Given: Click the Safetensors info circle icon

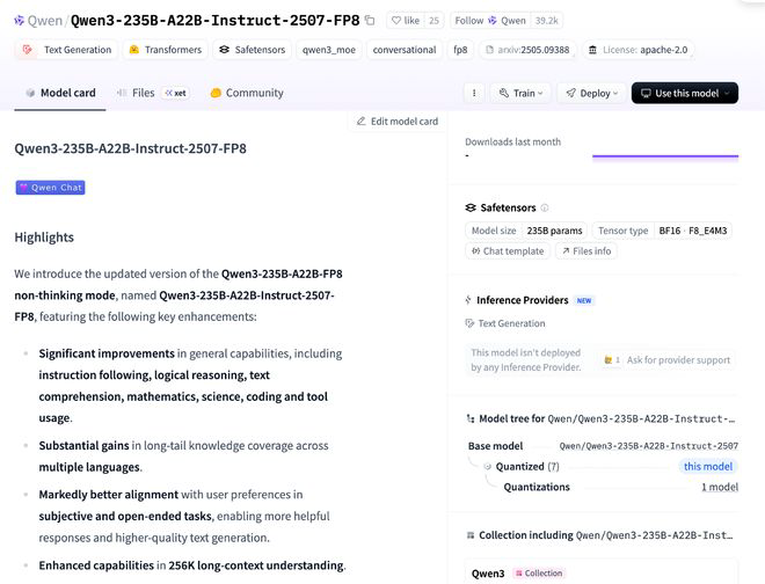Looking at the screenshot, I should point(544,208).
